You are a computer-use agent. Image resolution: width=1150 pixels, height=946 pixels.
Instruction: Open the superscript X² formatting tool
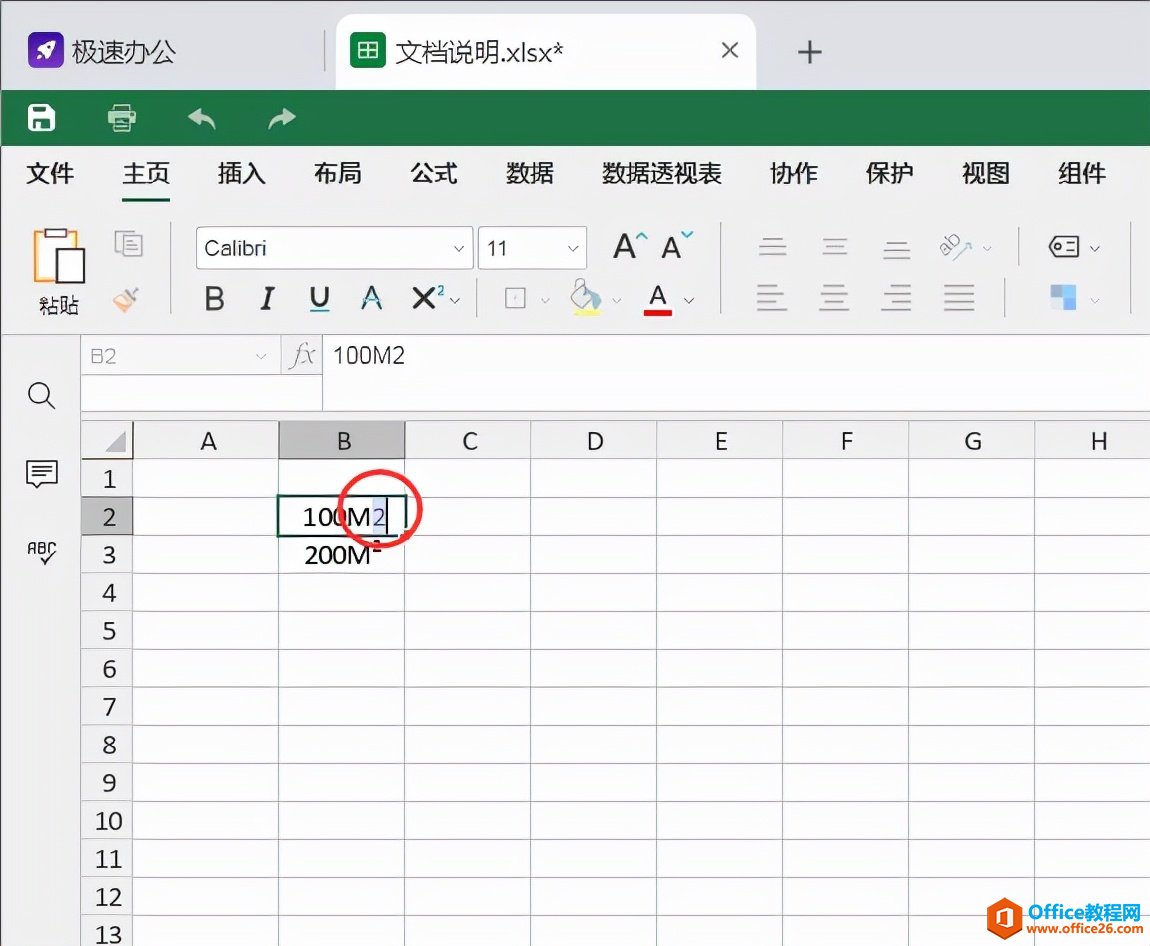[425, 298]
